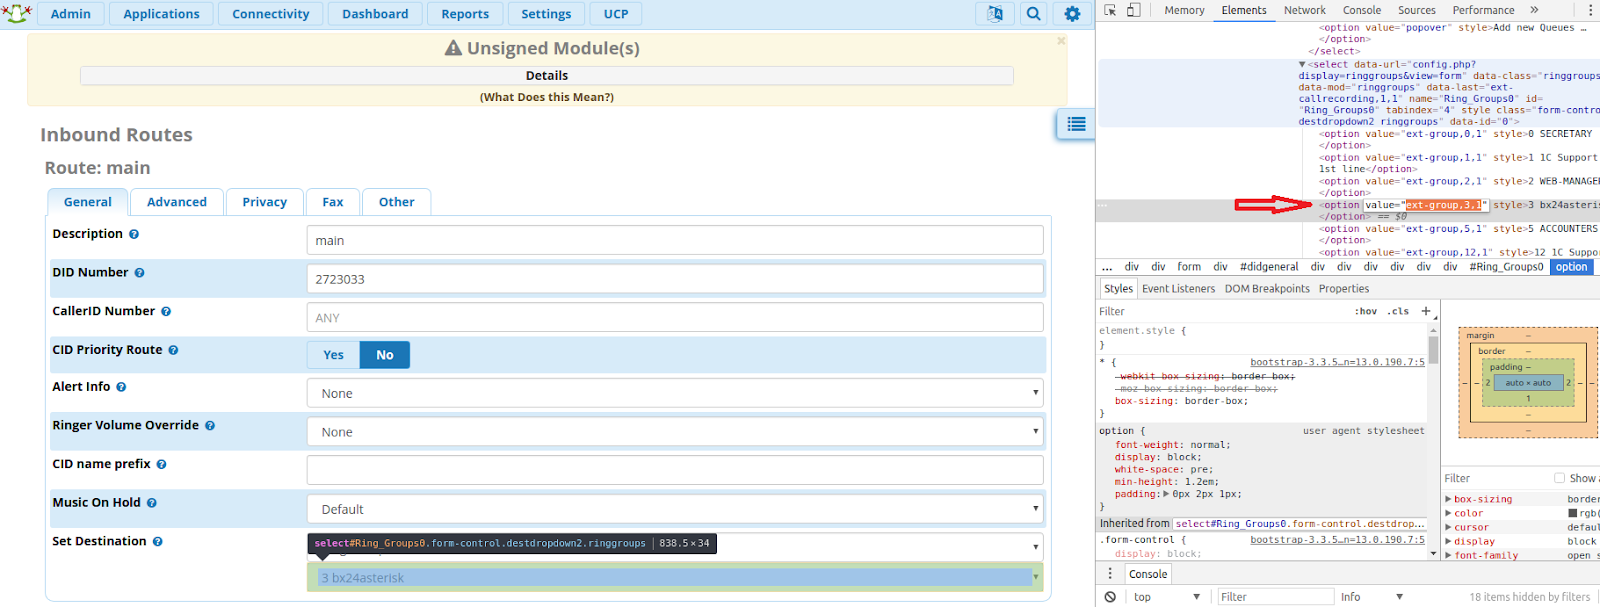
Task: Switch to the Privacy route tab
Action: click(265, 202)
